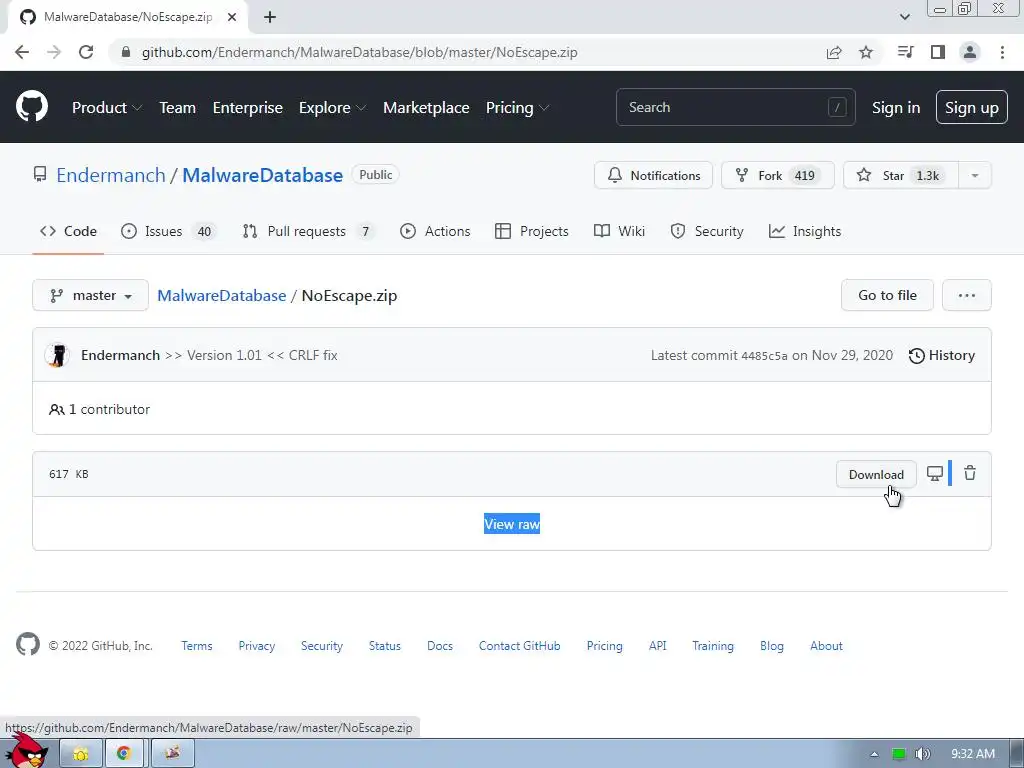Show hidden tray icons arrow

[x=874, y=754]
